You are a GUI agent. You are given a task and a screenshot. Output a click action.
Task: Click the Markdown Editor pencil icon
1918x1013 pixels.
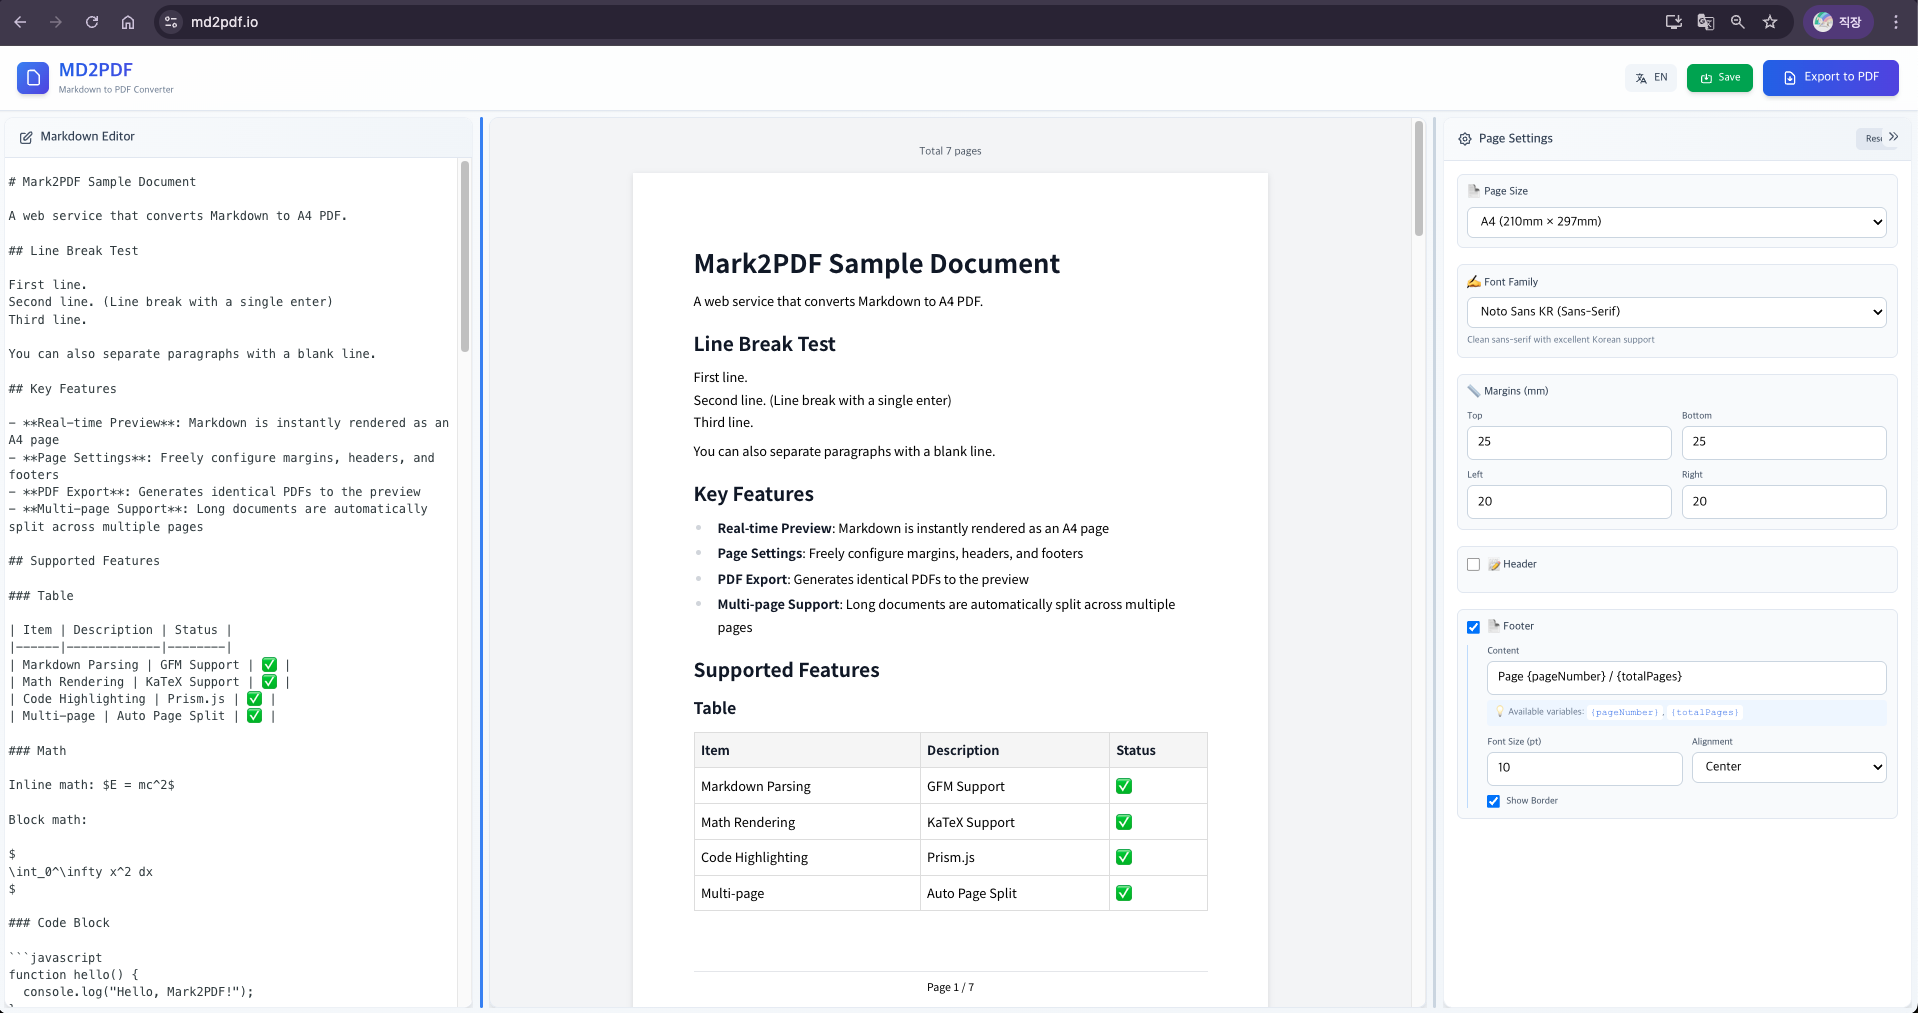tap(26, 137)
